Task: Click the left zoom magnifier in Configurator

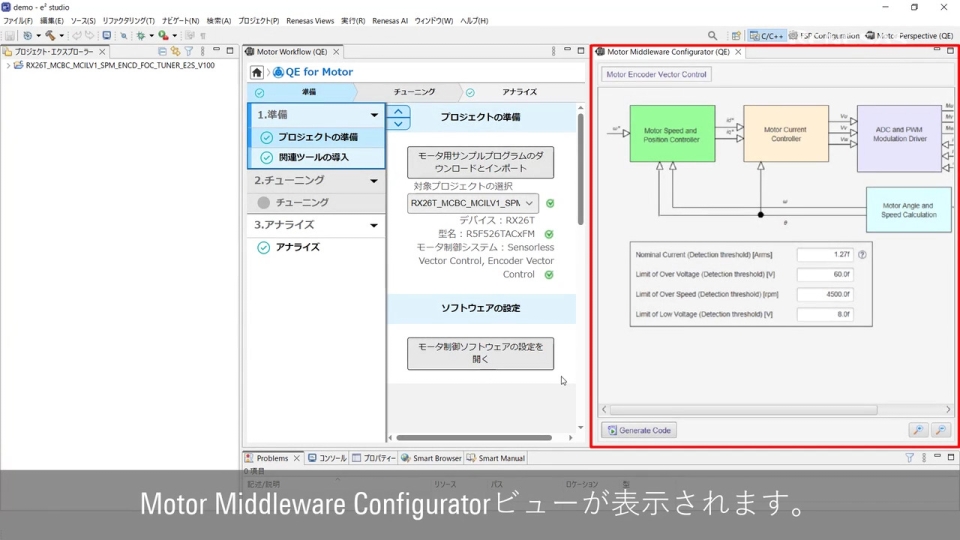Action: pyautogui.click(x=917, y=430)
